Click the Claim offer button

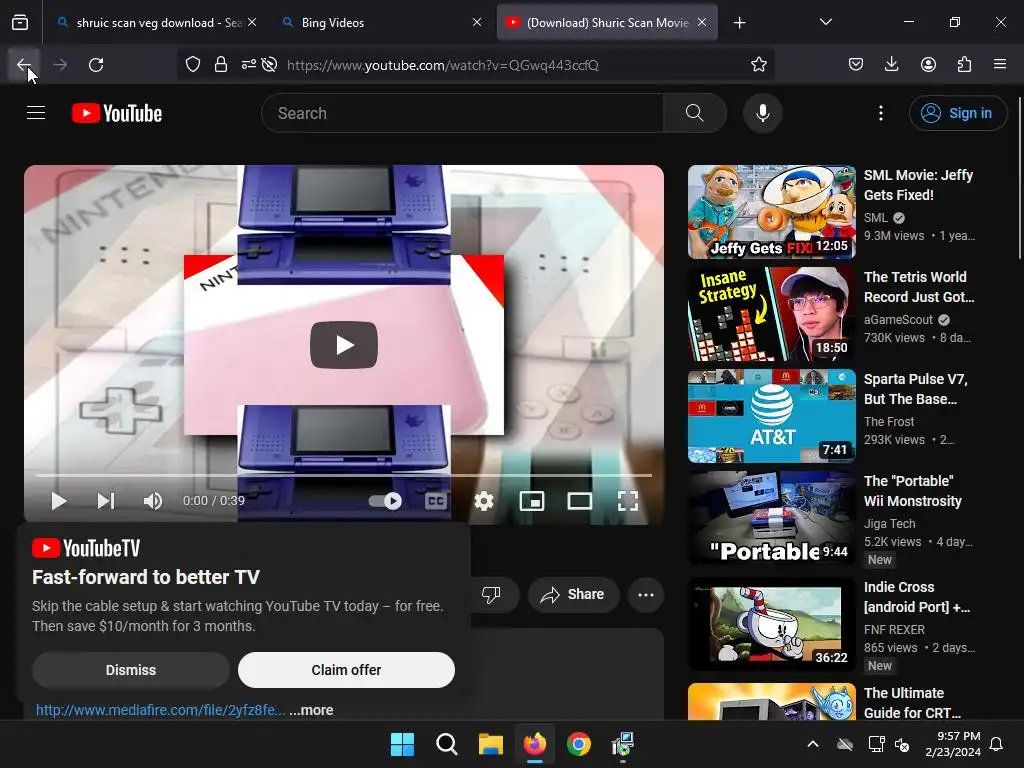pyautogui.click(x=346, y=670)
